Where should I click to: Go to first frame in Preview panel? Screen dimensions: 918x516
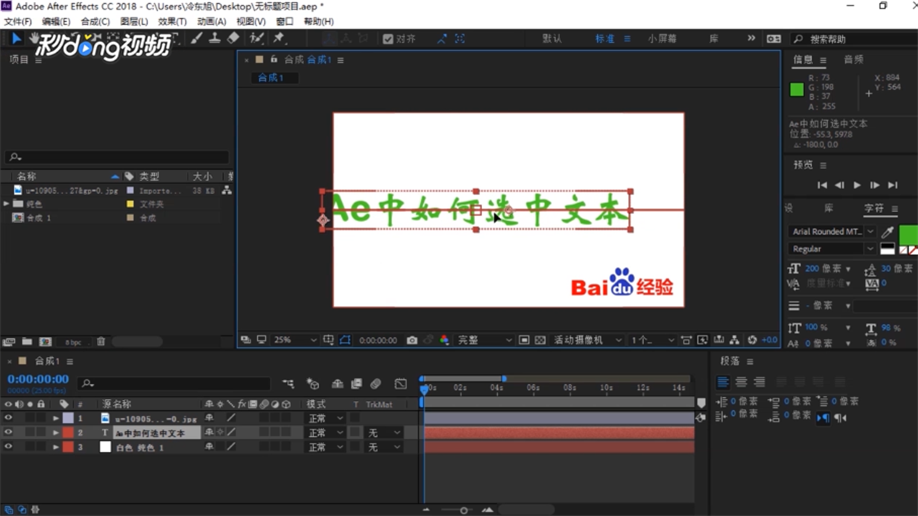click(822, 185)
